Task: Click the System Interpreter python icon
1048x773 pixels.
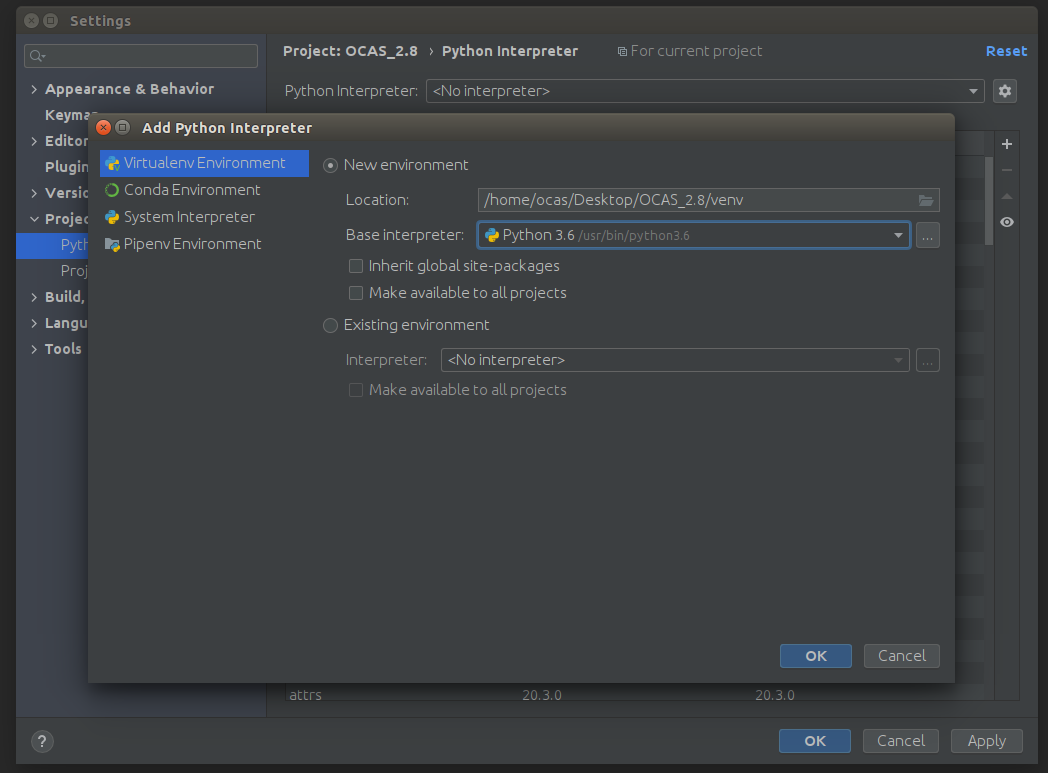Action: (112, 217)
